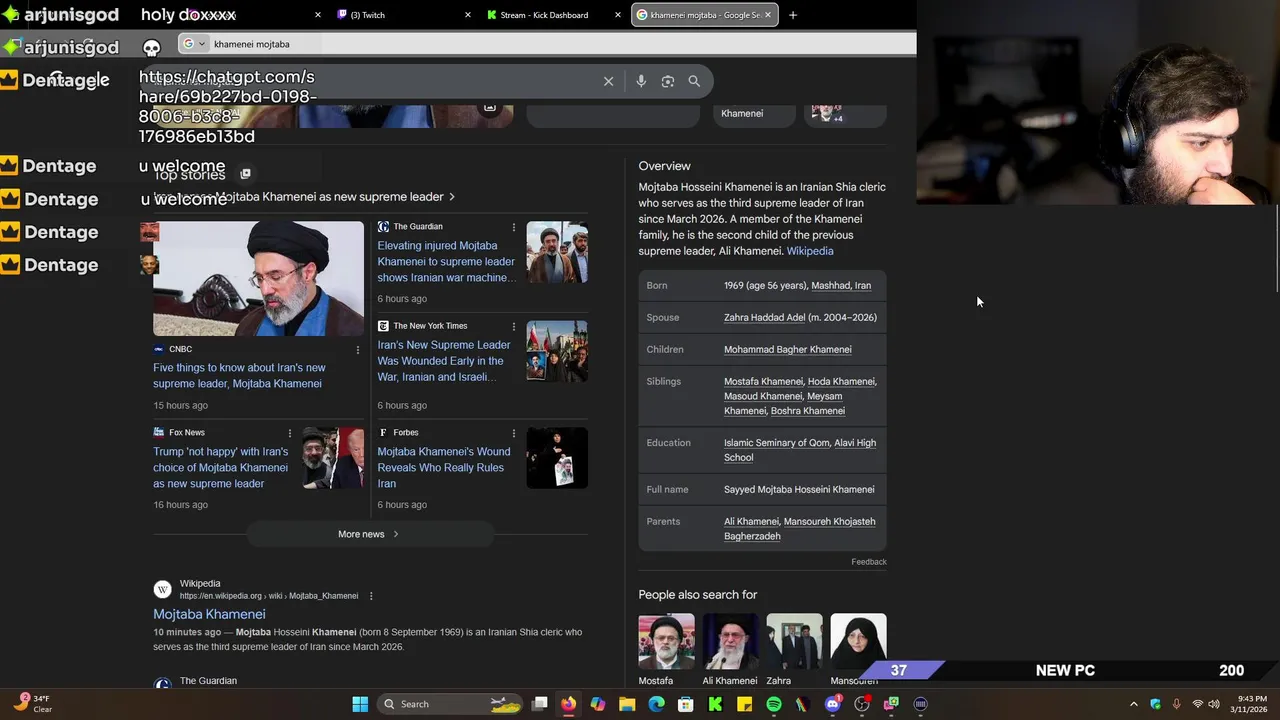
Task: Open volume control in system tray
Action: coord(1215,704)
